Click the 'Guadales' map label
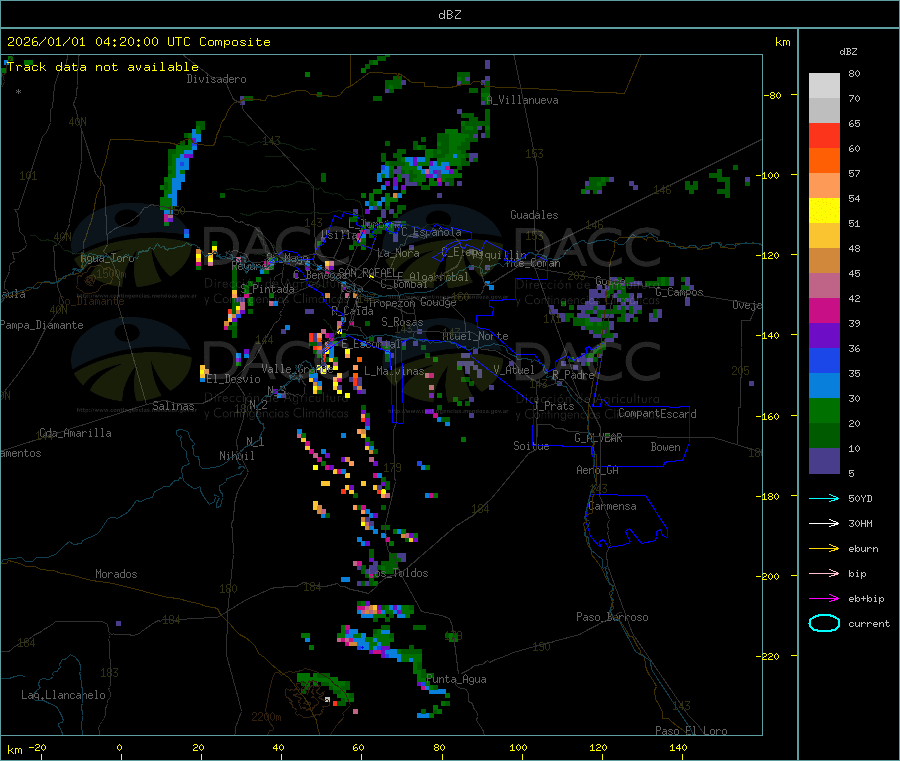900x761 pixels. point(534,215)
